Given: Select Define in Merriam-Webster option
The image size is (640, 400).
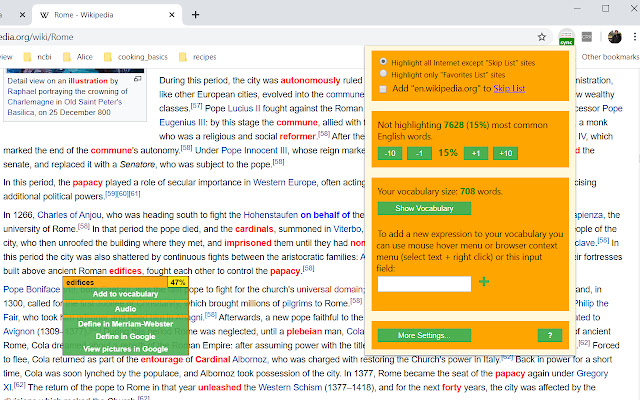Looking at the screenshot, I should click(x=125, y=324).
